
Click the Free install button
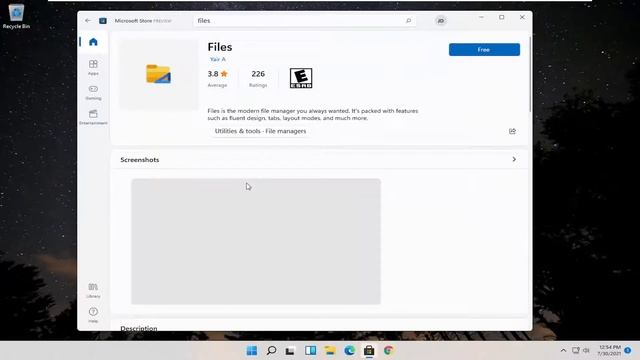coord(484,49)
